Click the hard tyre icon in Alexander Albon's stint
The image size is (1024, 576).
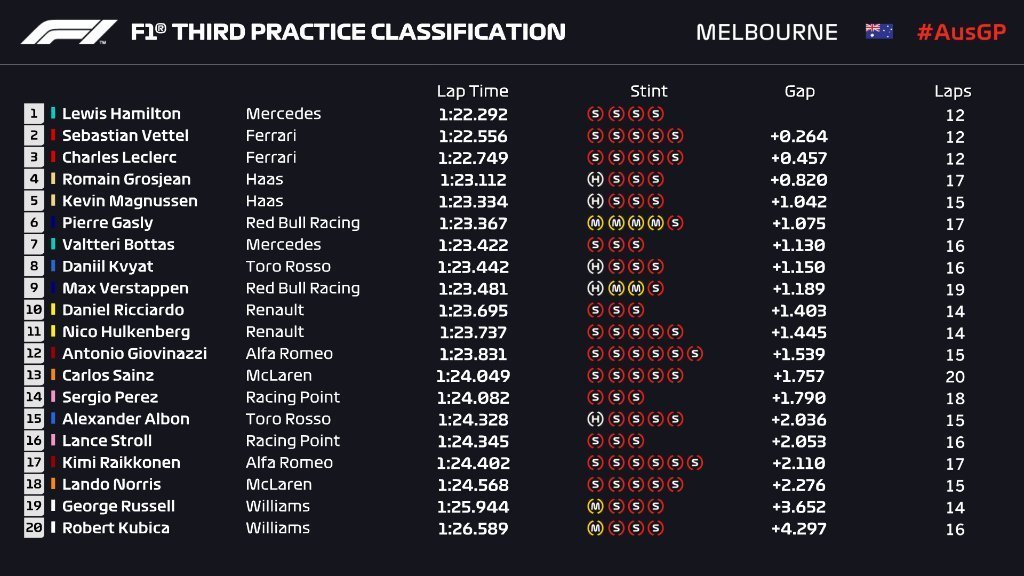[595, 420]
